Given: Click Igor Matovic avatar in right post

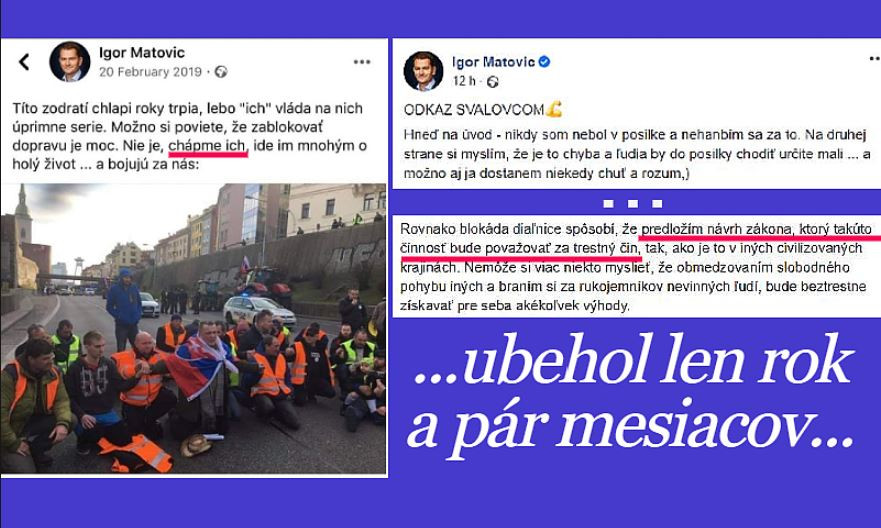Looking at the screenshot, I should (x=424, y=71).
